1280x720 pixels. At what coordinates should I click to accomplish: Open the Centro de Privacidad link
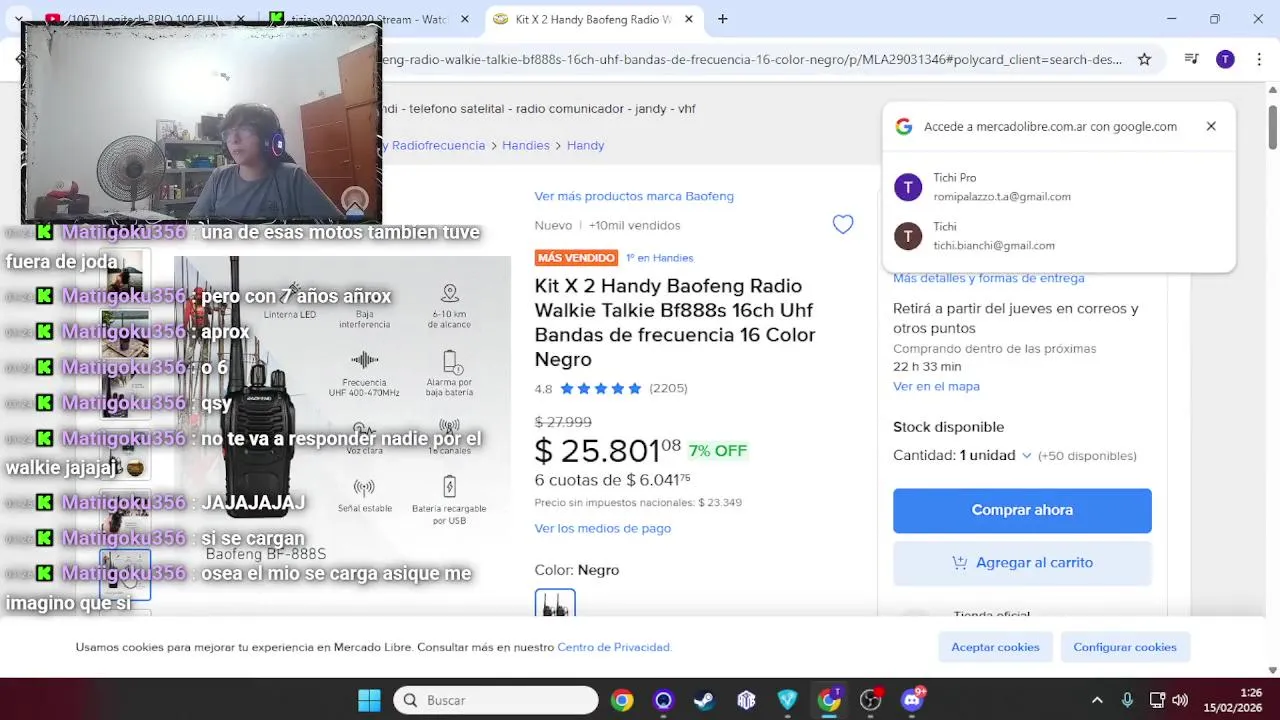(x=614, y=647)
